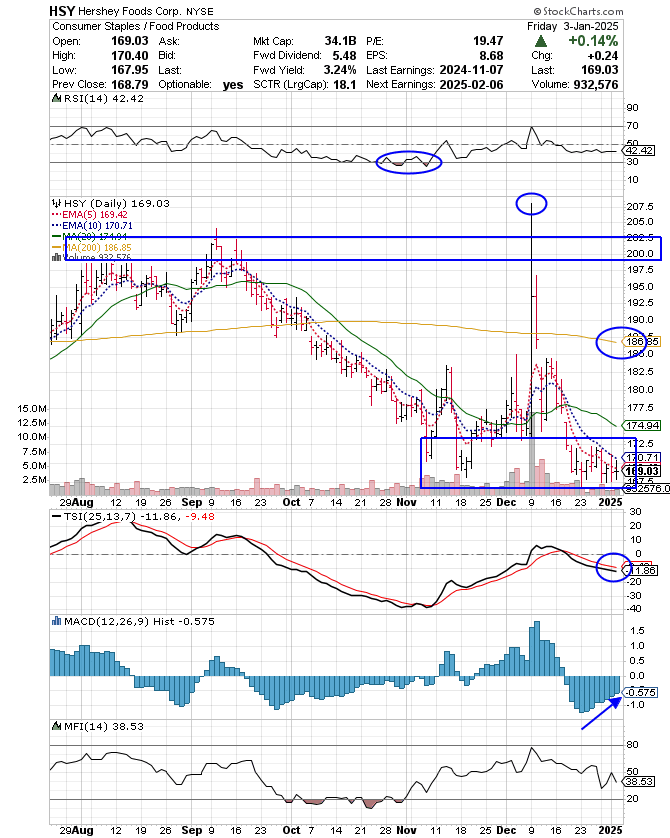
Task: Click the Consumer Staples / Food Products sector line
Action: [x=136, y=26]
